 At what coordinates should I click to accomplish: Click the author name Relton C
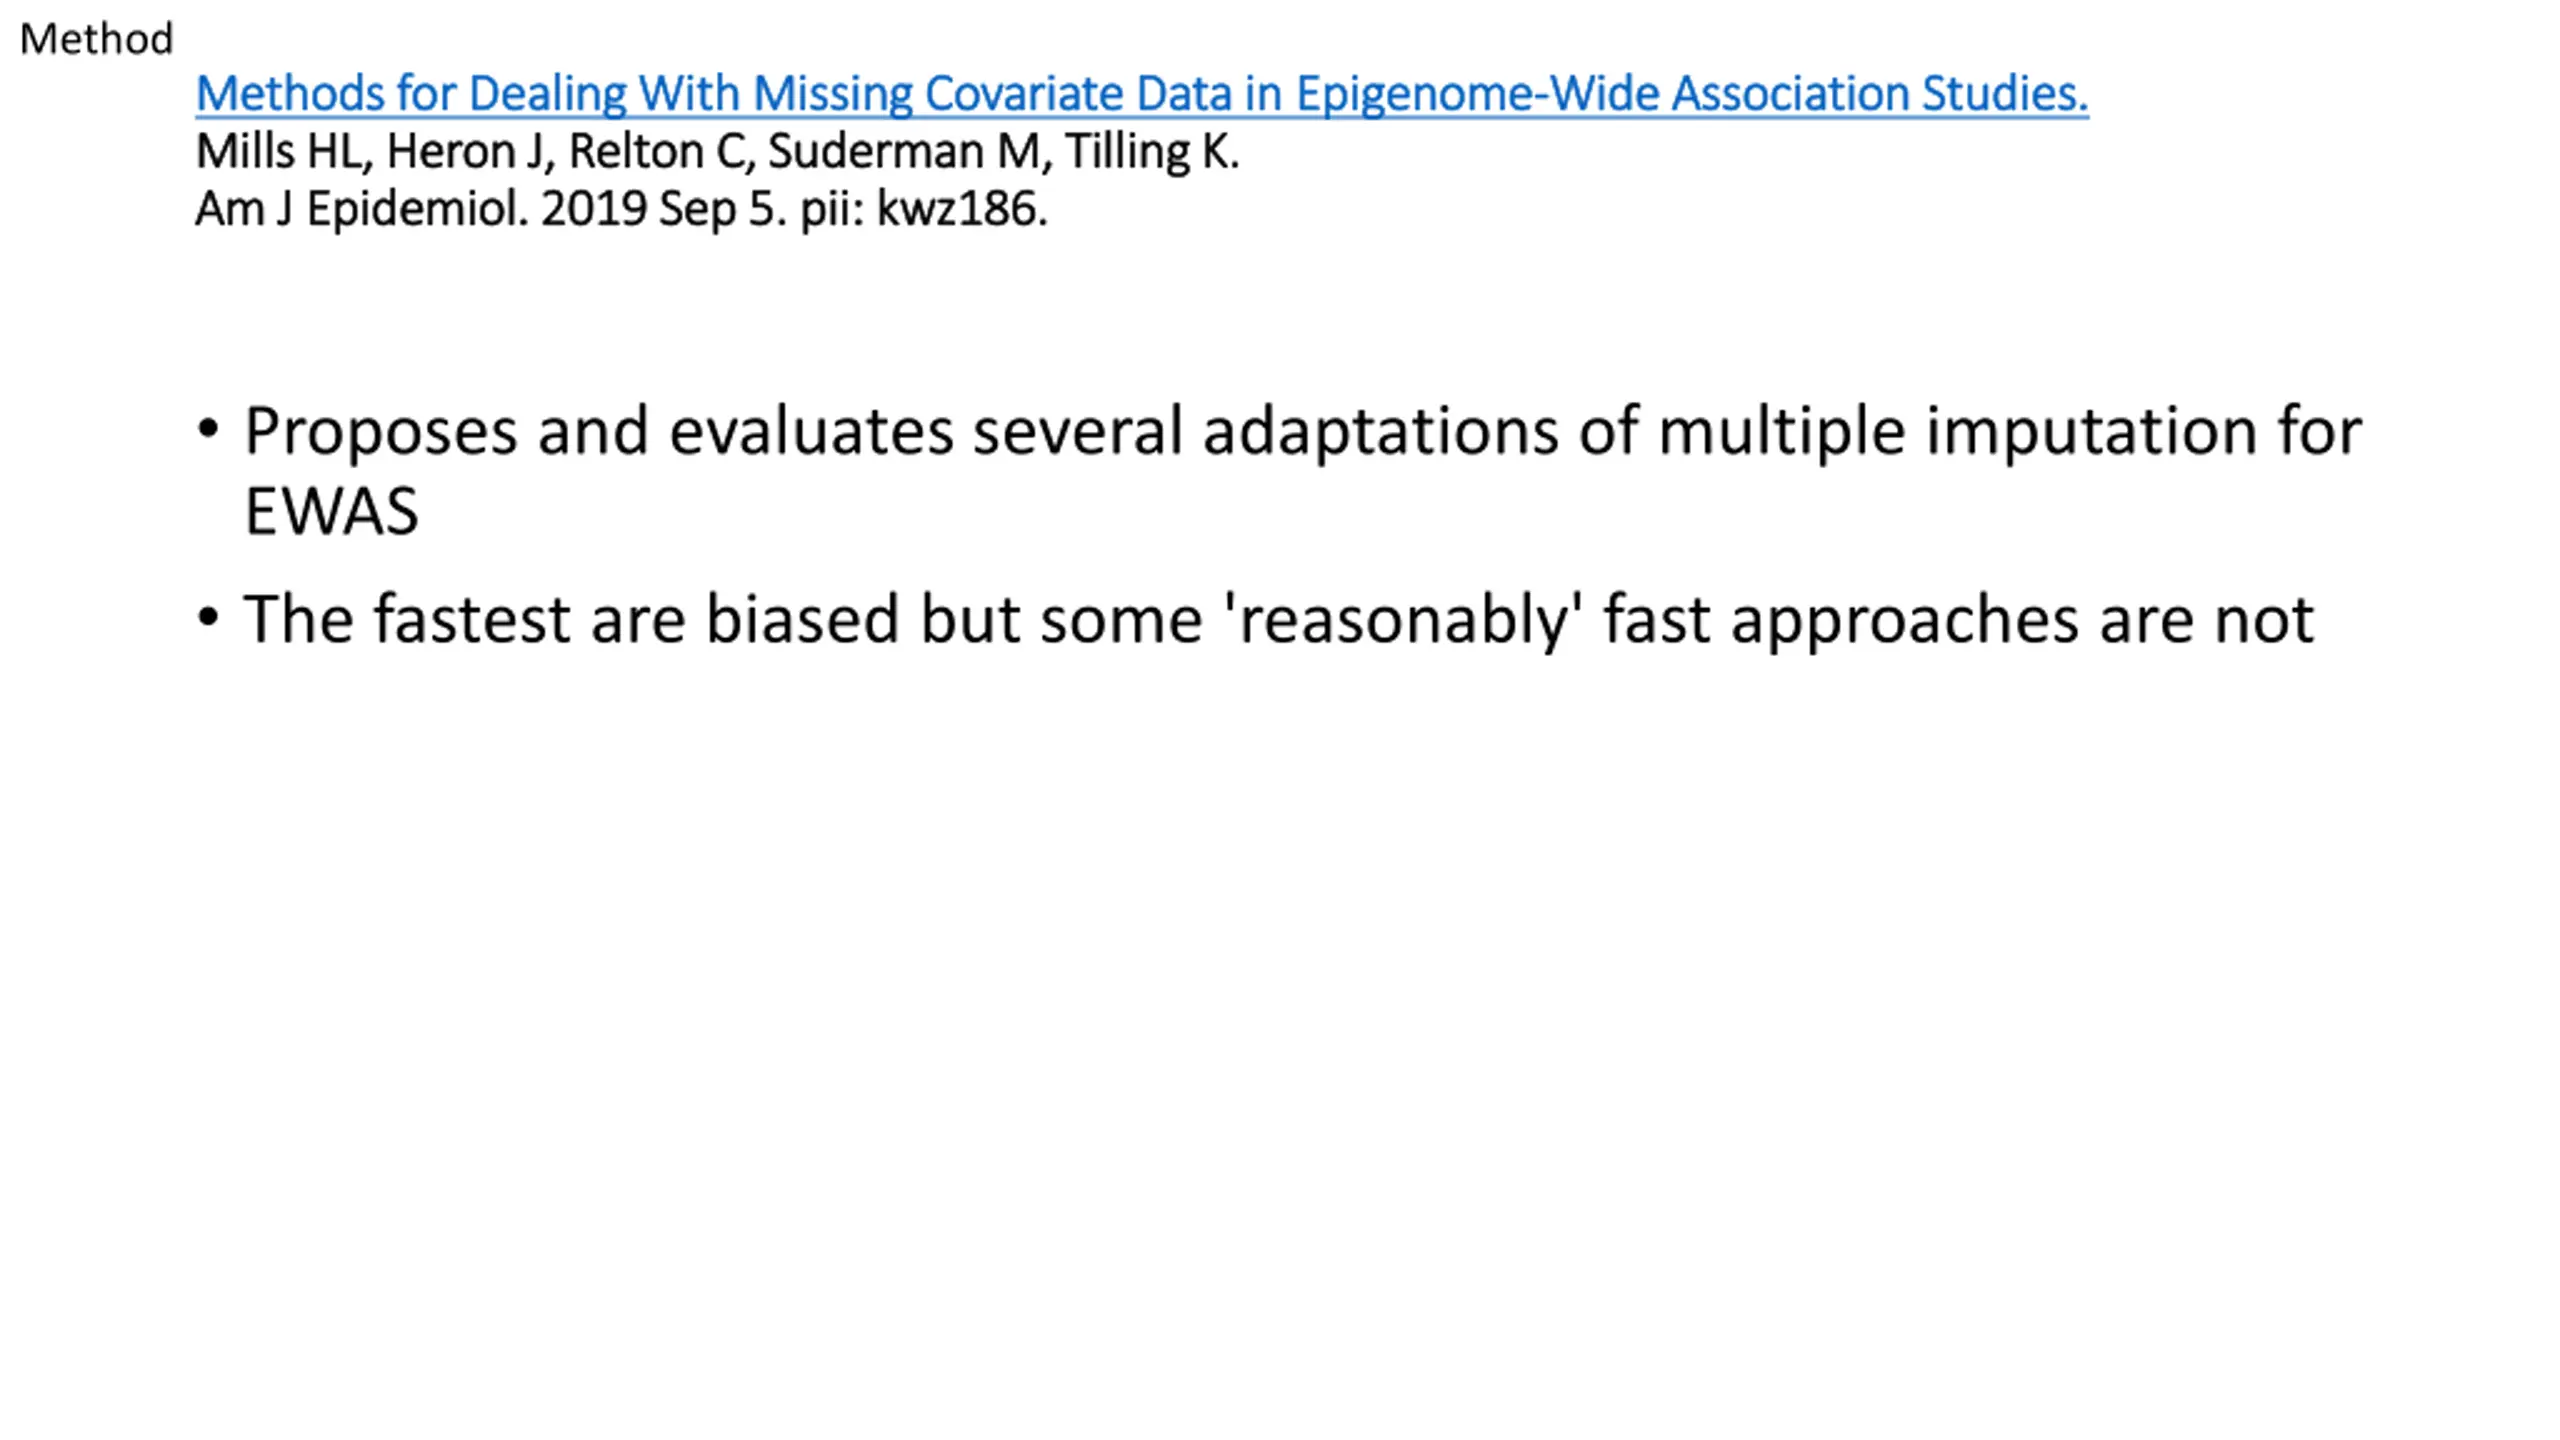coord(655,152)
